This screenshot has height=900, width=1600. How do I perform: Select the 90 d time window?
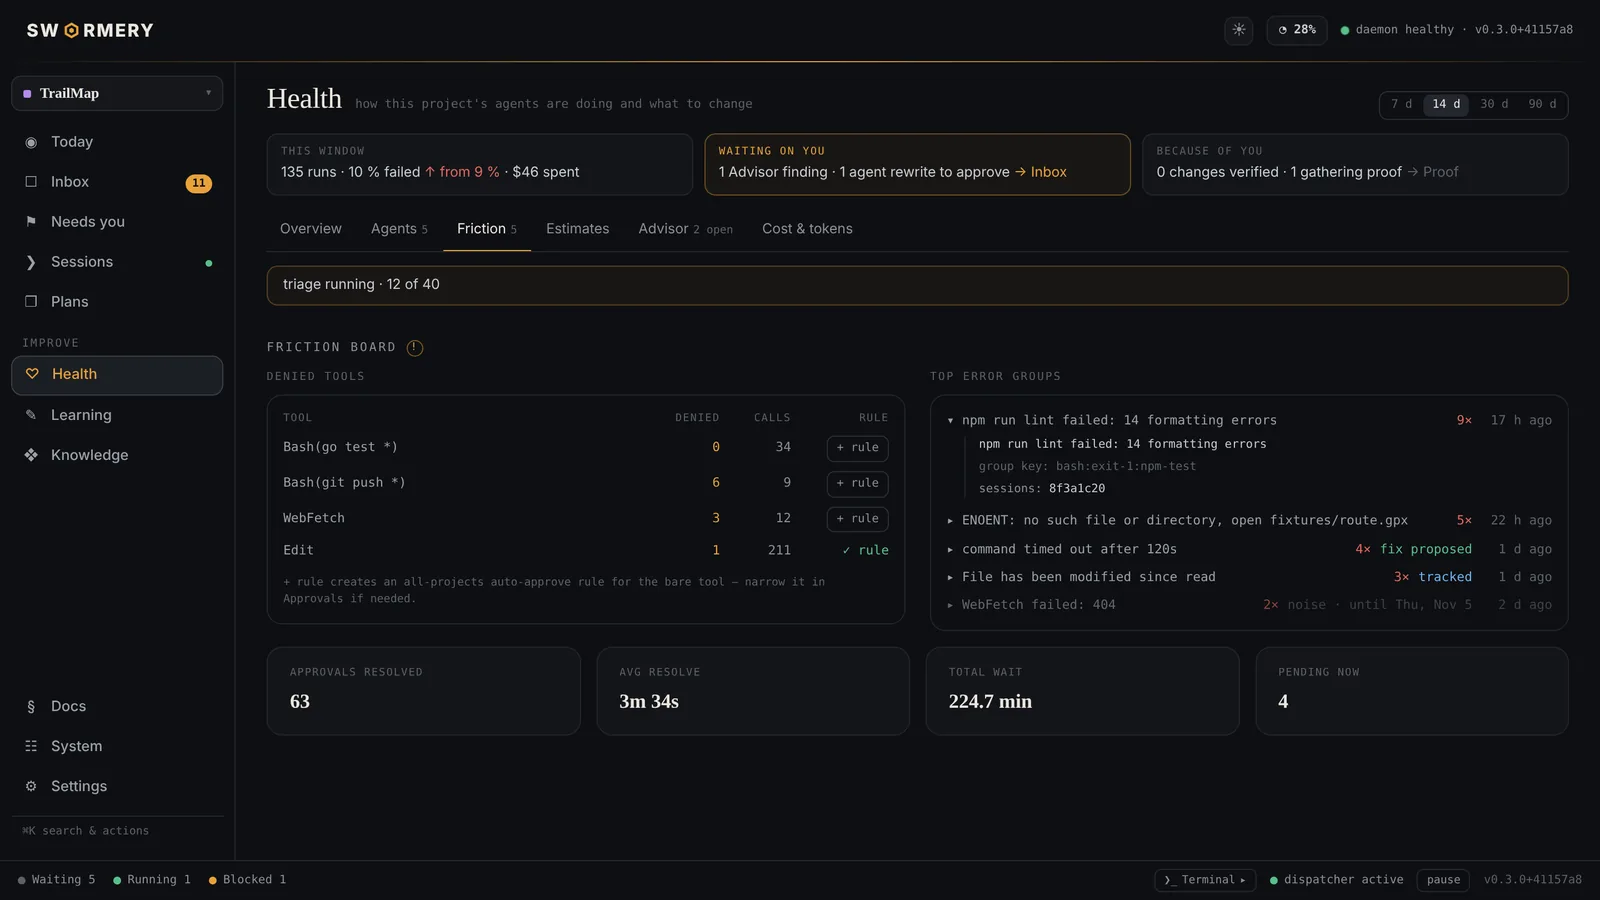1542,104
